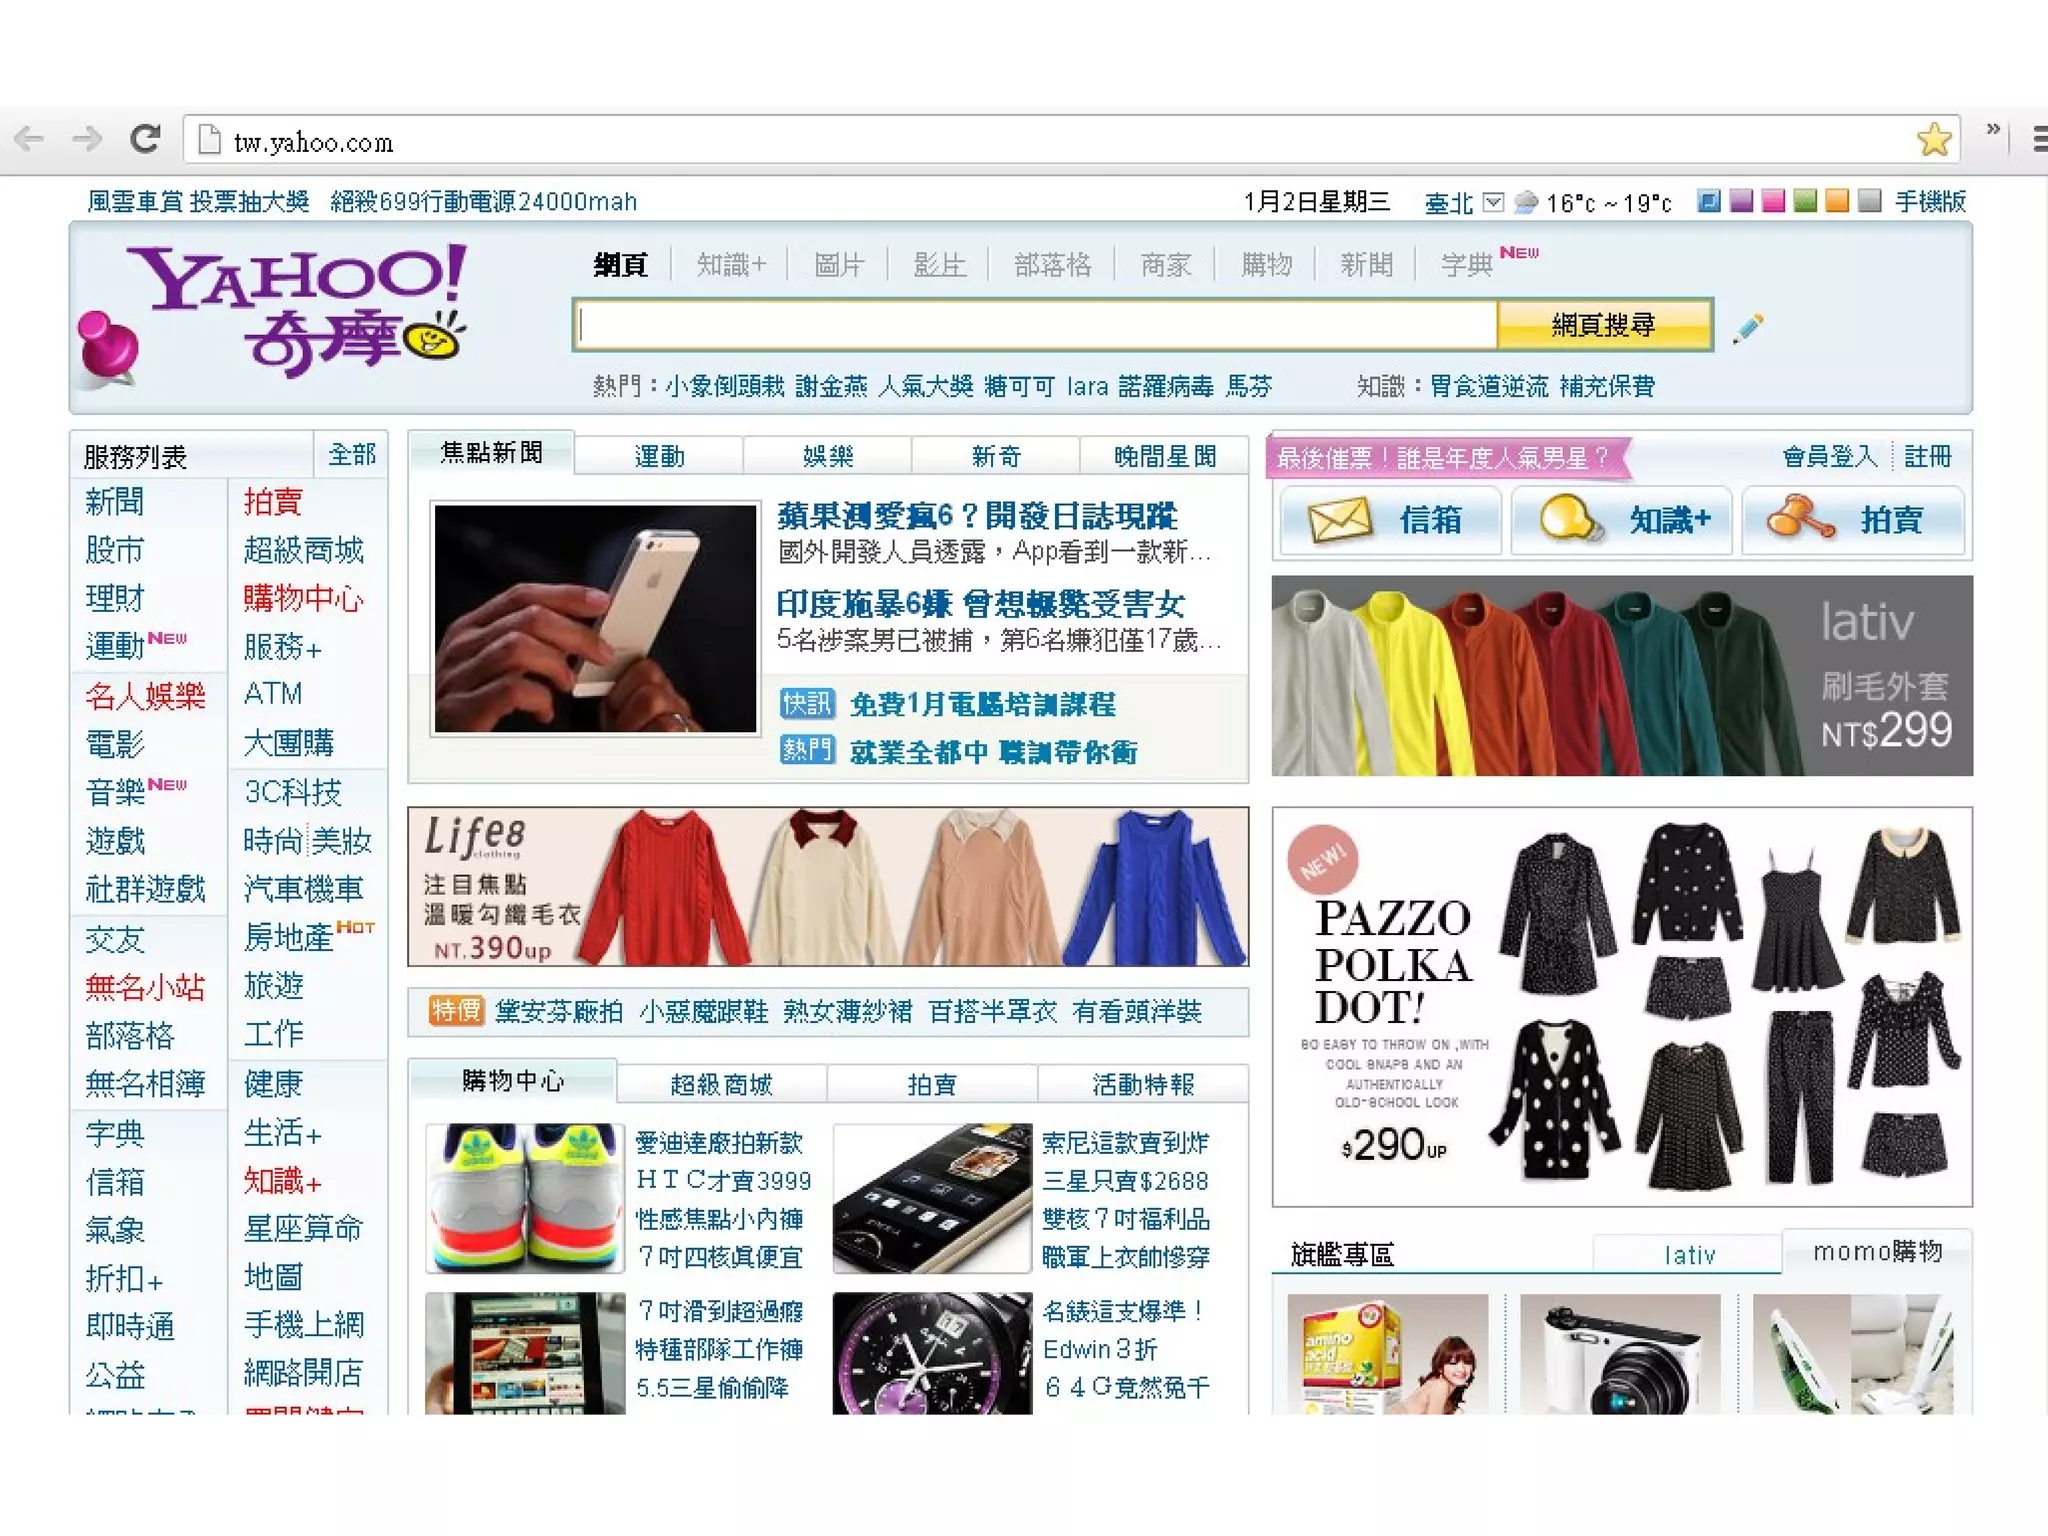Click the 知識+ lightbulb button
The height and width of the screenshot is (1536, 2048).
[1621, 520]
